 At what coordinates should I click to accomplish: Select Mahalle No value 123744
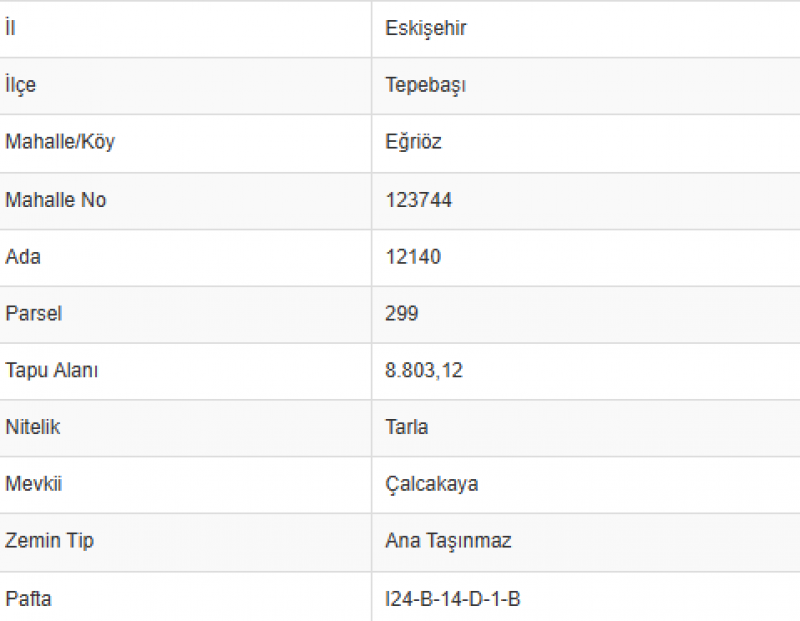(x=418, y=200)
